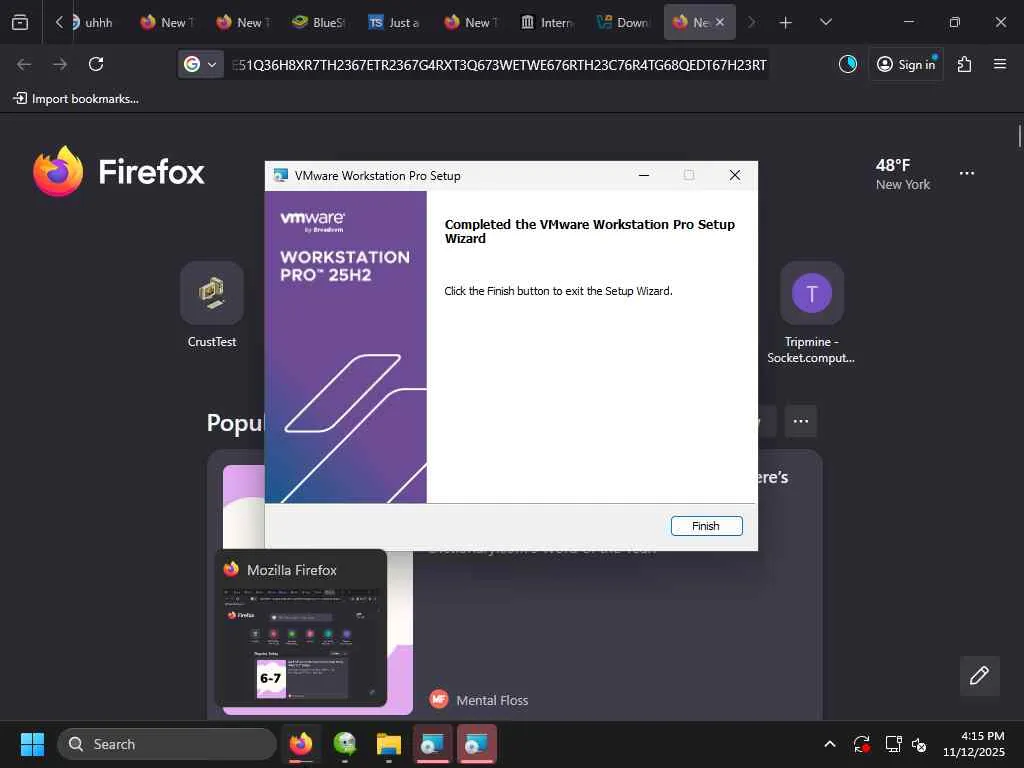Open a new tab with the plus button
The image size is (1024, 768).
pyautogui.click(x=786, y=22)
